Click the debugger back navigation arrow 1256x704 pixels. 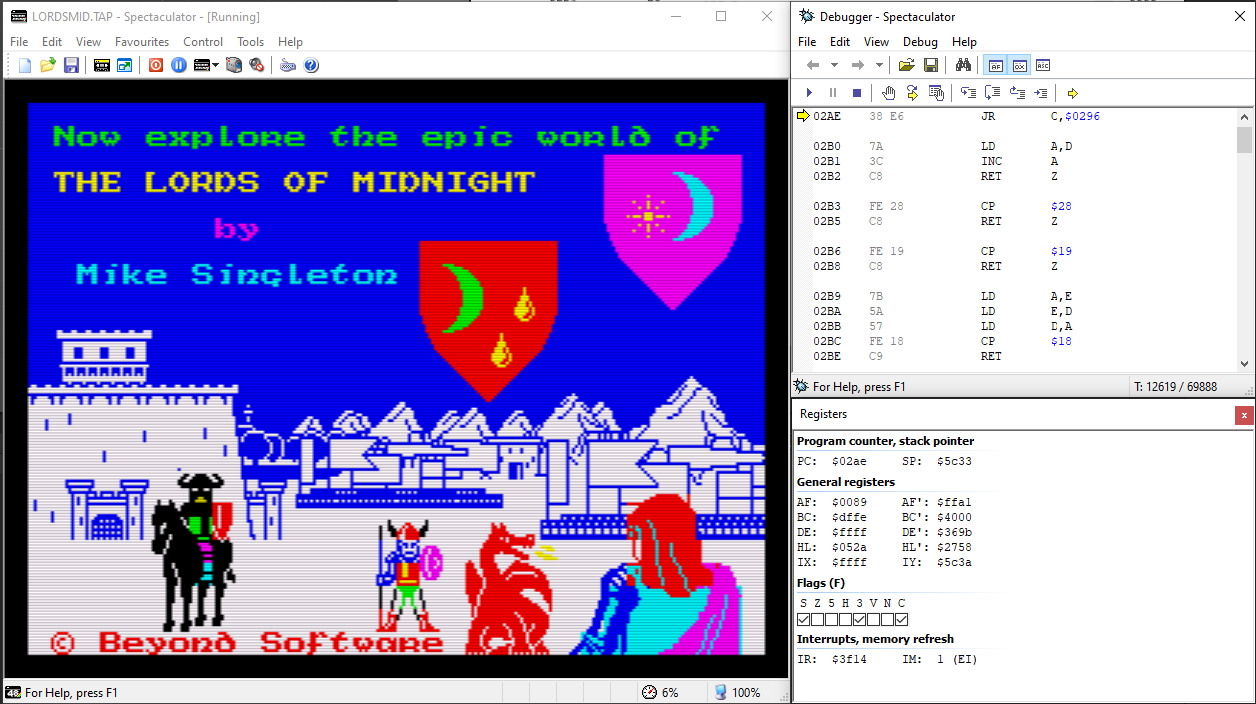(x=813, y=65)
